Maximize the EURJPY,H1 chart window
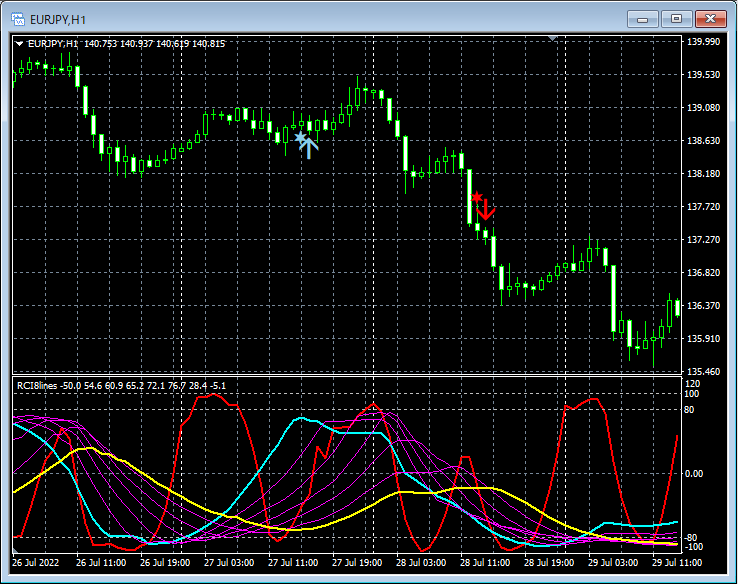Image resolution: width=739 pixels, height=584 pixels. (x=677, y=18)
